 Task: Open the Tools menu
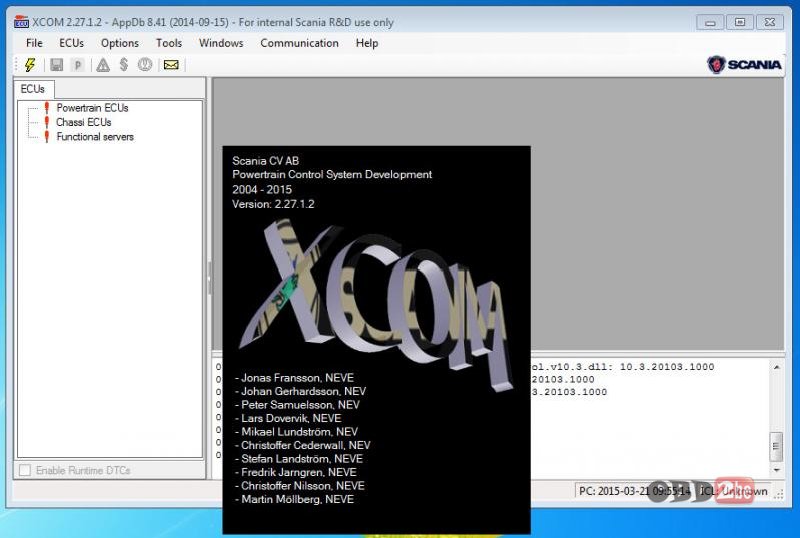point(169,43)
